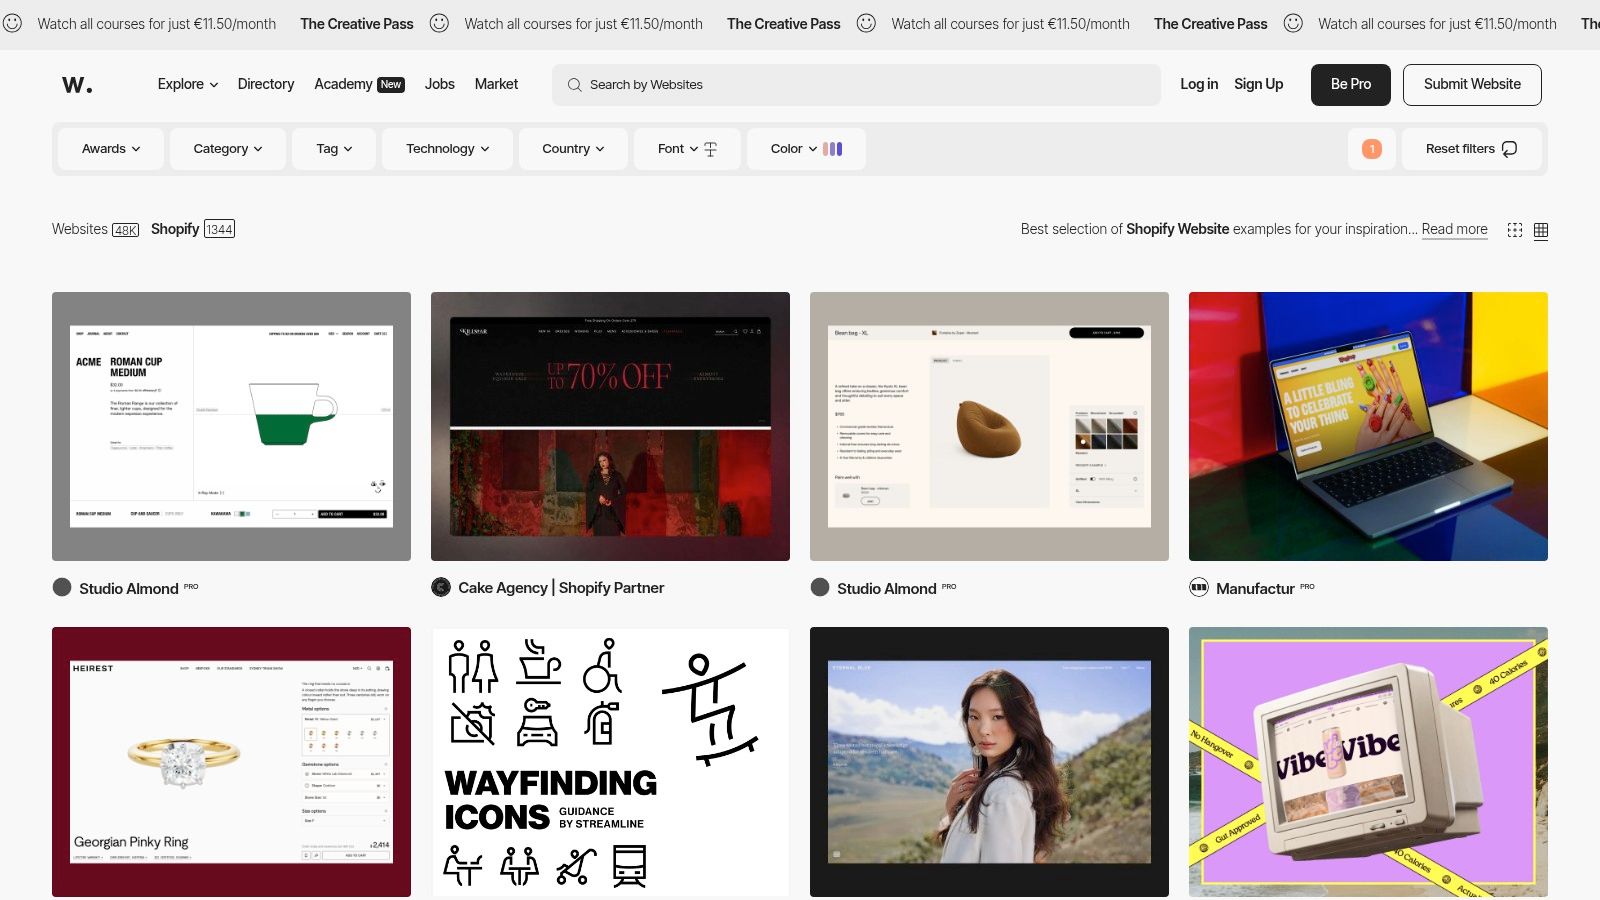Click Studio Almond avatar under Roman Cup card
The image size is (1600, 900).
click(x=62, y=588)
